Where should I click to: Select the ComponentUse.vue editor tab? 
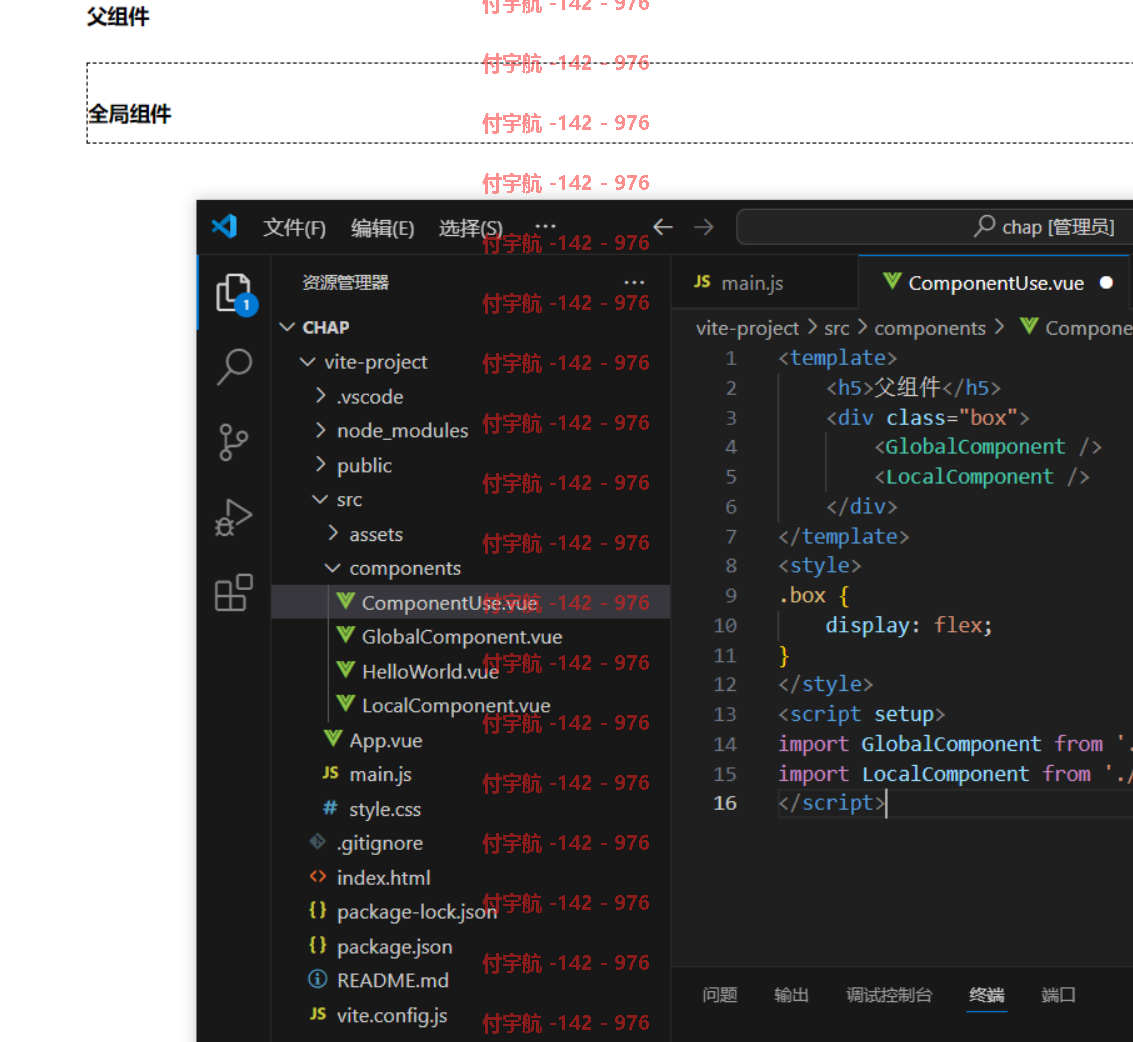coord(994,283)
